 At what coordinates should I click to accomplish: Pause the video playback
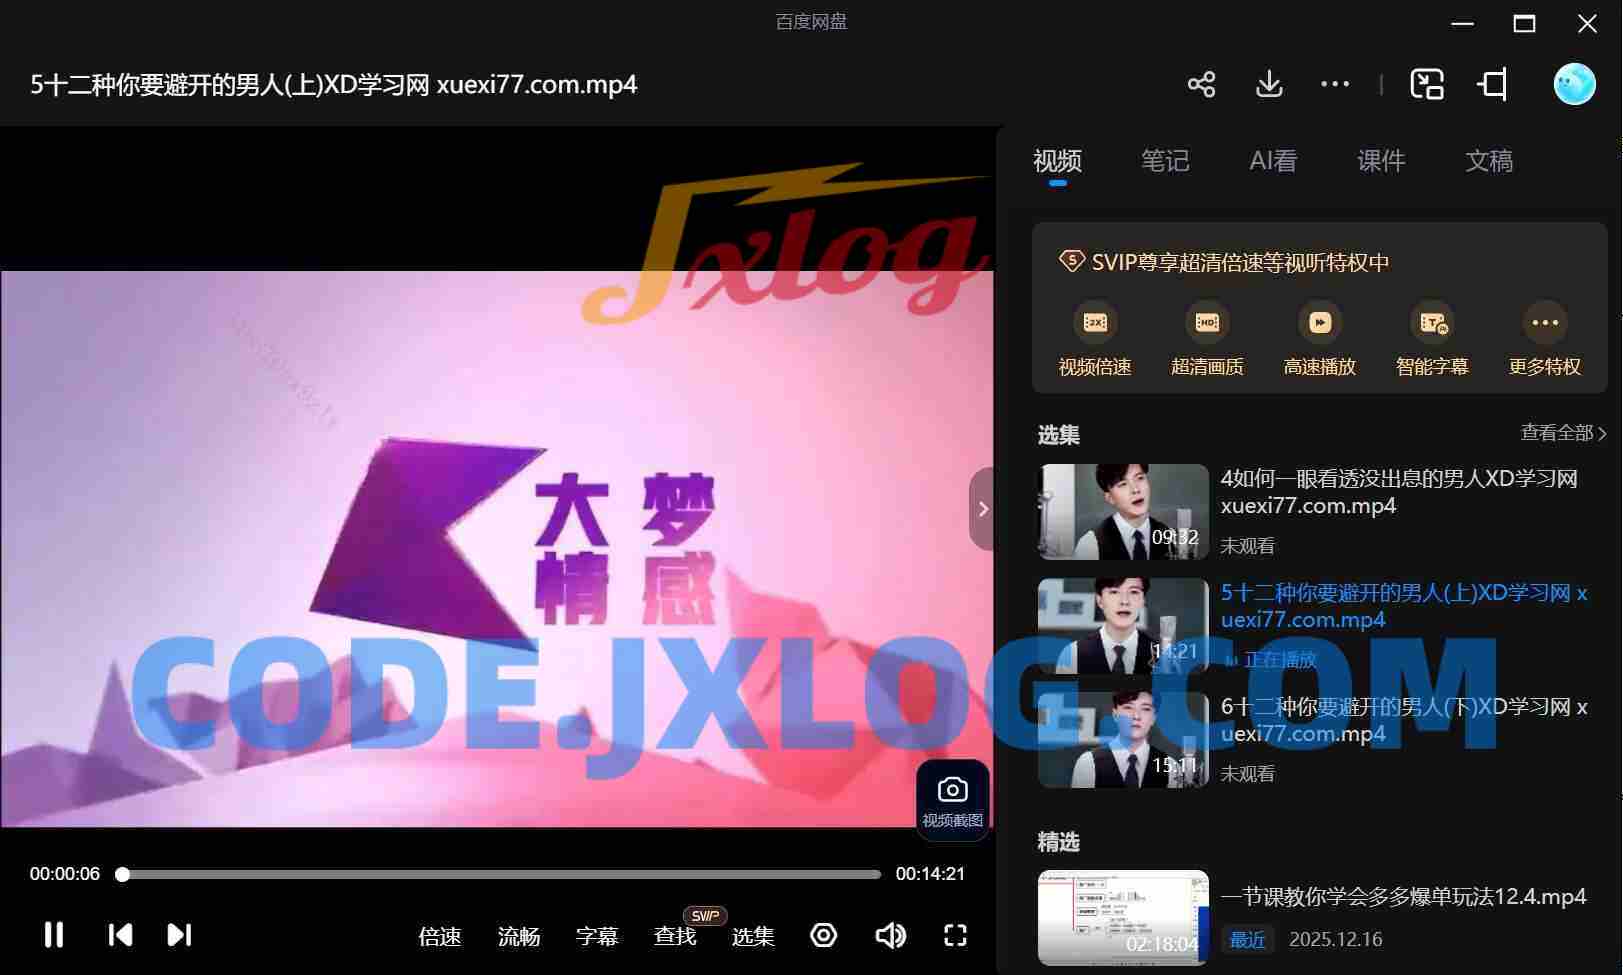click(x=54, y=935)
